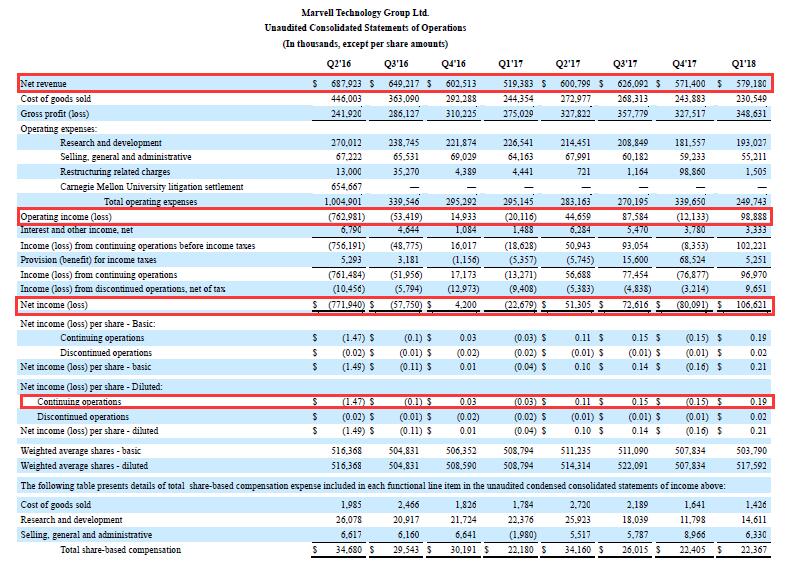
Task: Click litigation settlement value 654,667
Action: (346, 187)
